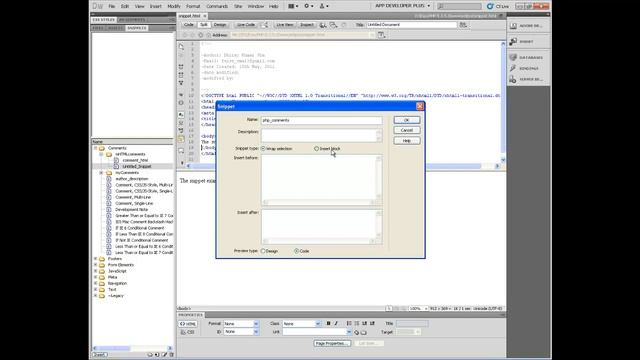This screenshot has height=360, width=640.
Task: Enable Live View mode
Action: [x=284, y=25]
